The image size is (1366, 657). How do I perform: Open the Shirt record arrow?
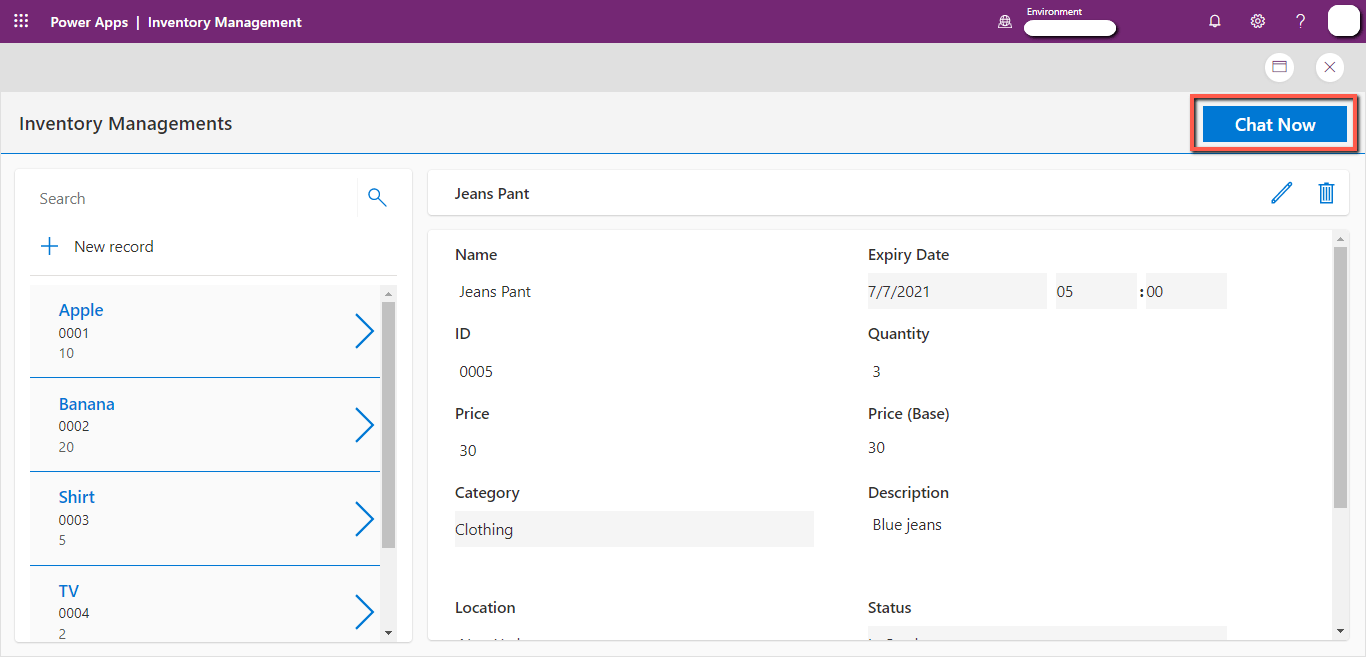pos(365,518)
